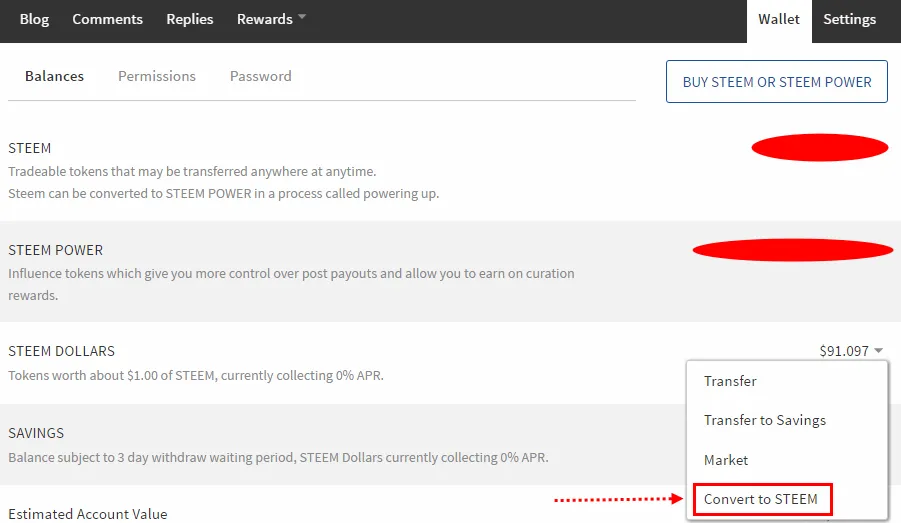Click the redacted STEEM POWER balance
Screen dimensions: 901x523
click(792, 249)
